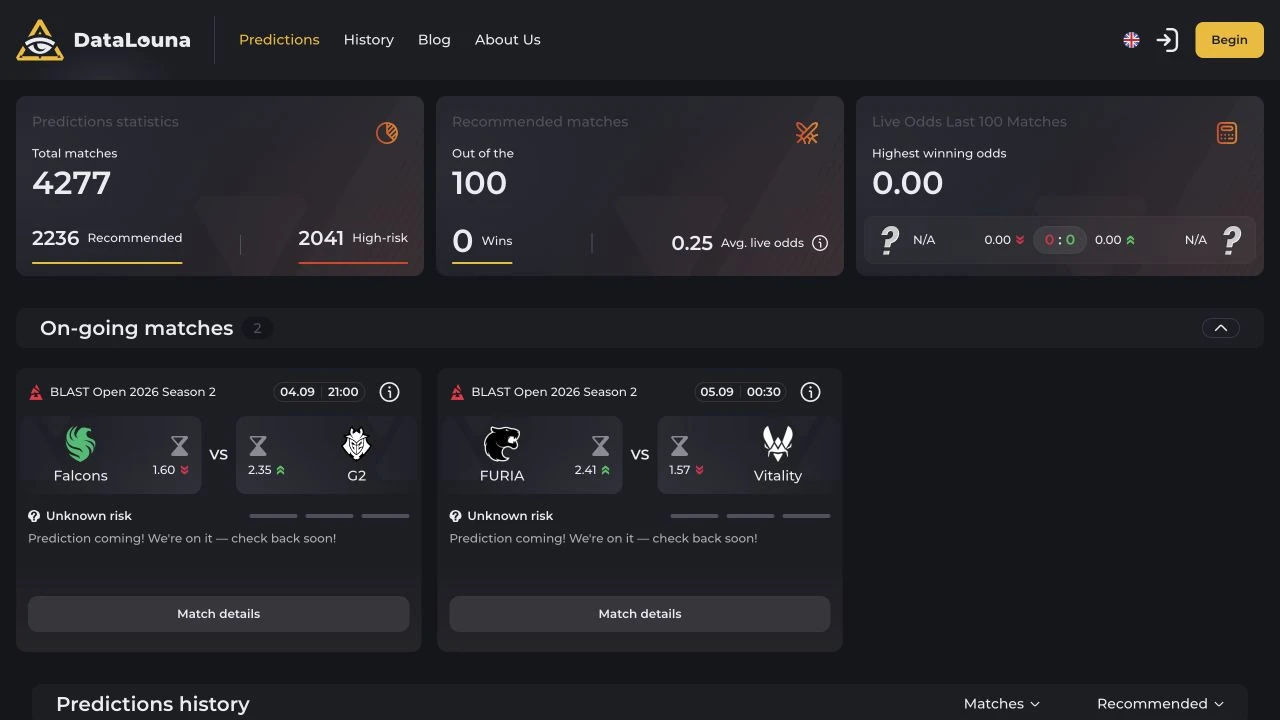Click the on-going matches count badge 2
1280x720 pixels.
point(257,328)
